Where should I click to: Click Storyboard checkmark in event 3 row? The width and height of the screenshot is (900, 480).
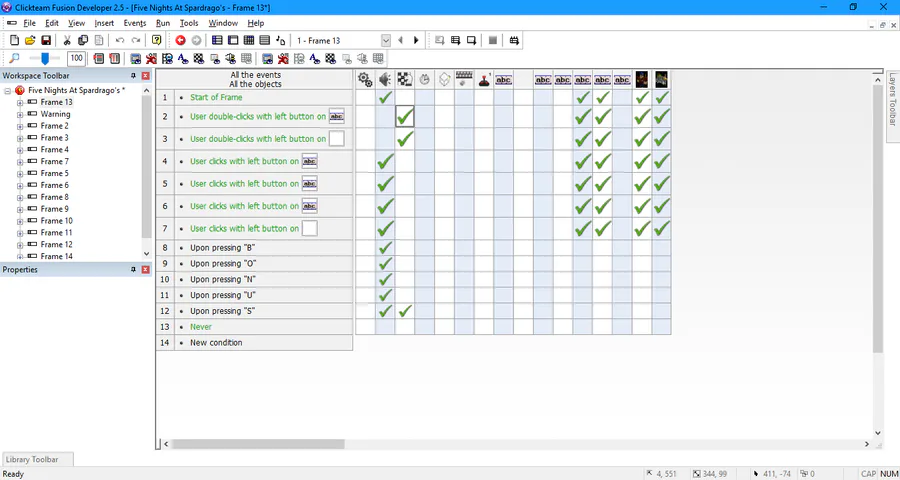(405, 139)
